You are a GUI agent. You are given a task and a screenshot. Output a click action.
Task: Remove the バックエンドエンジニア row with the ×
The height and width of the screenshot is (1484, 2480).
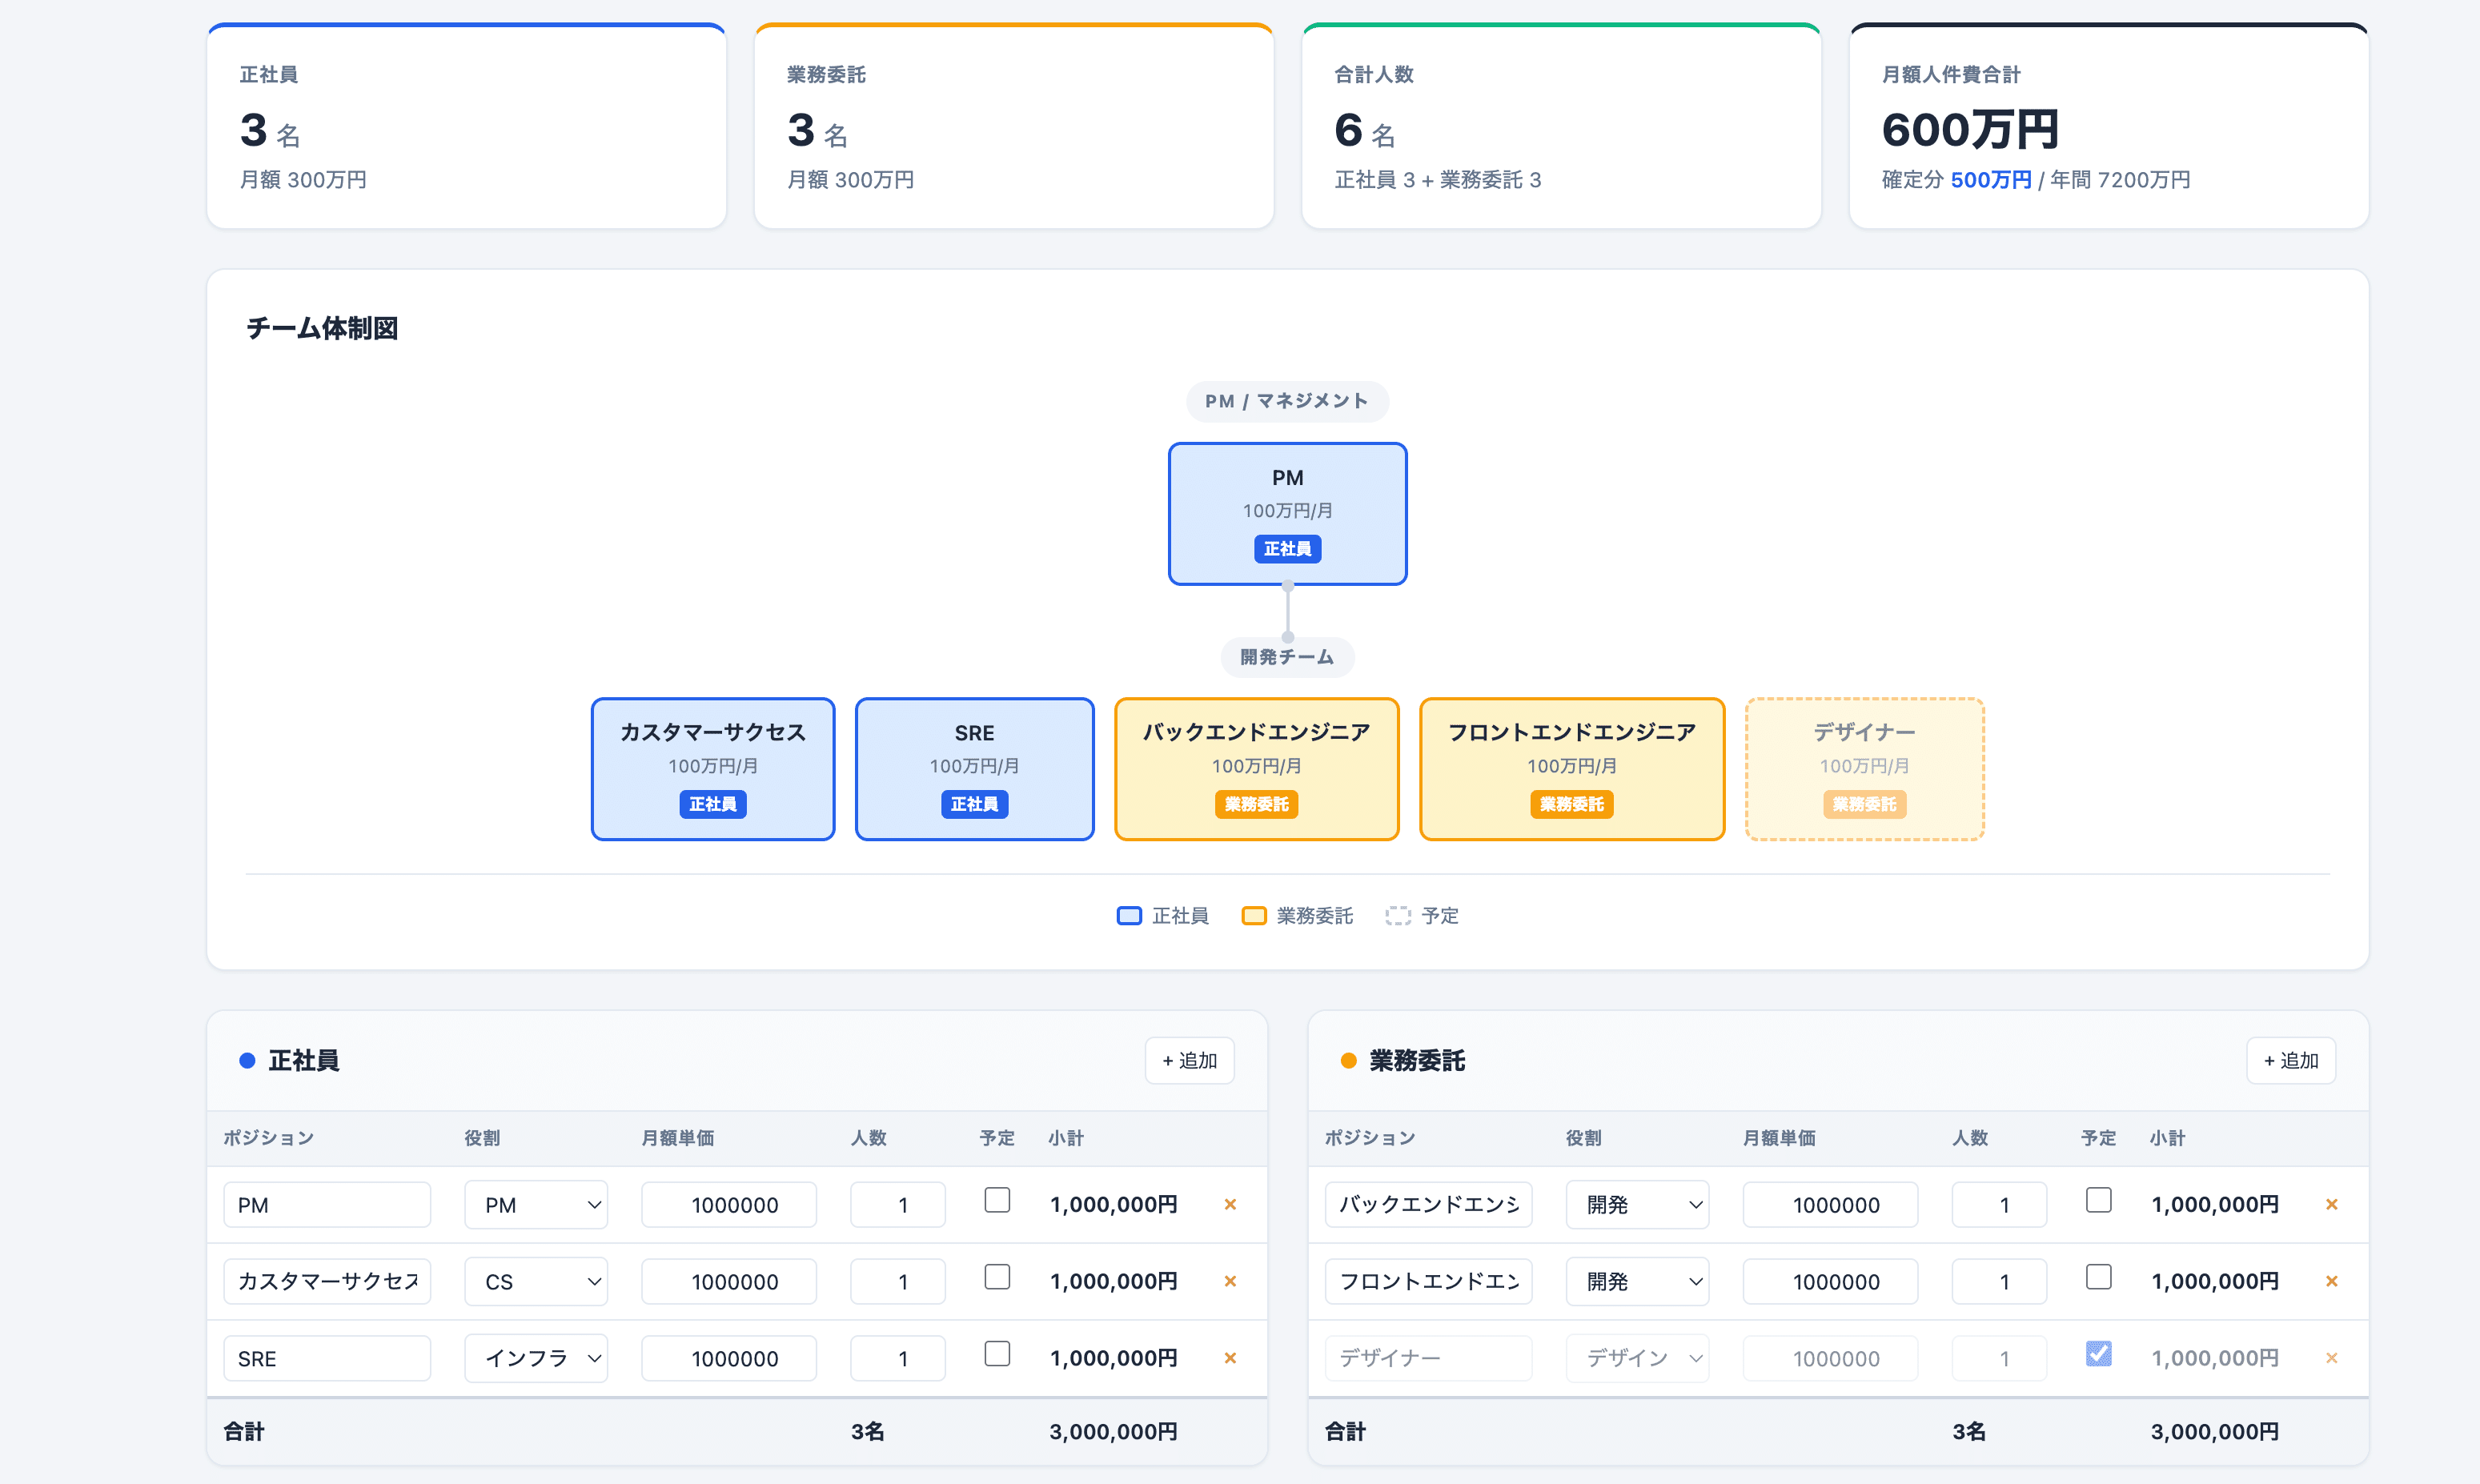(2331, 1204)
